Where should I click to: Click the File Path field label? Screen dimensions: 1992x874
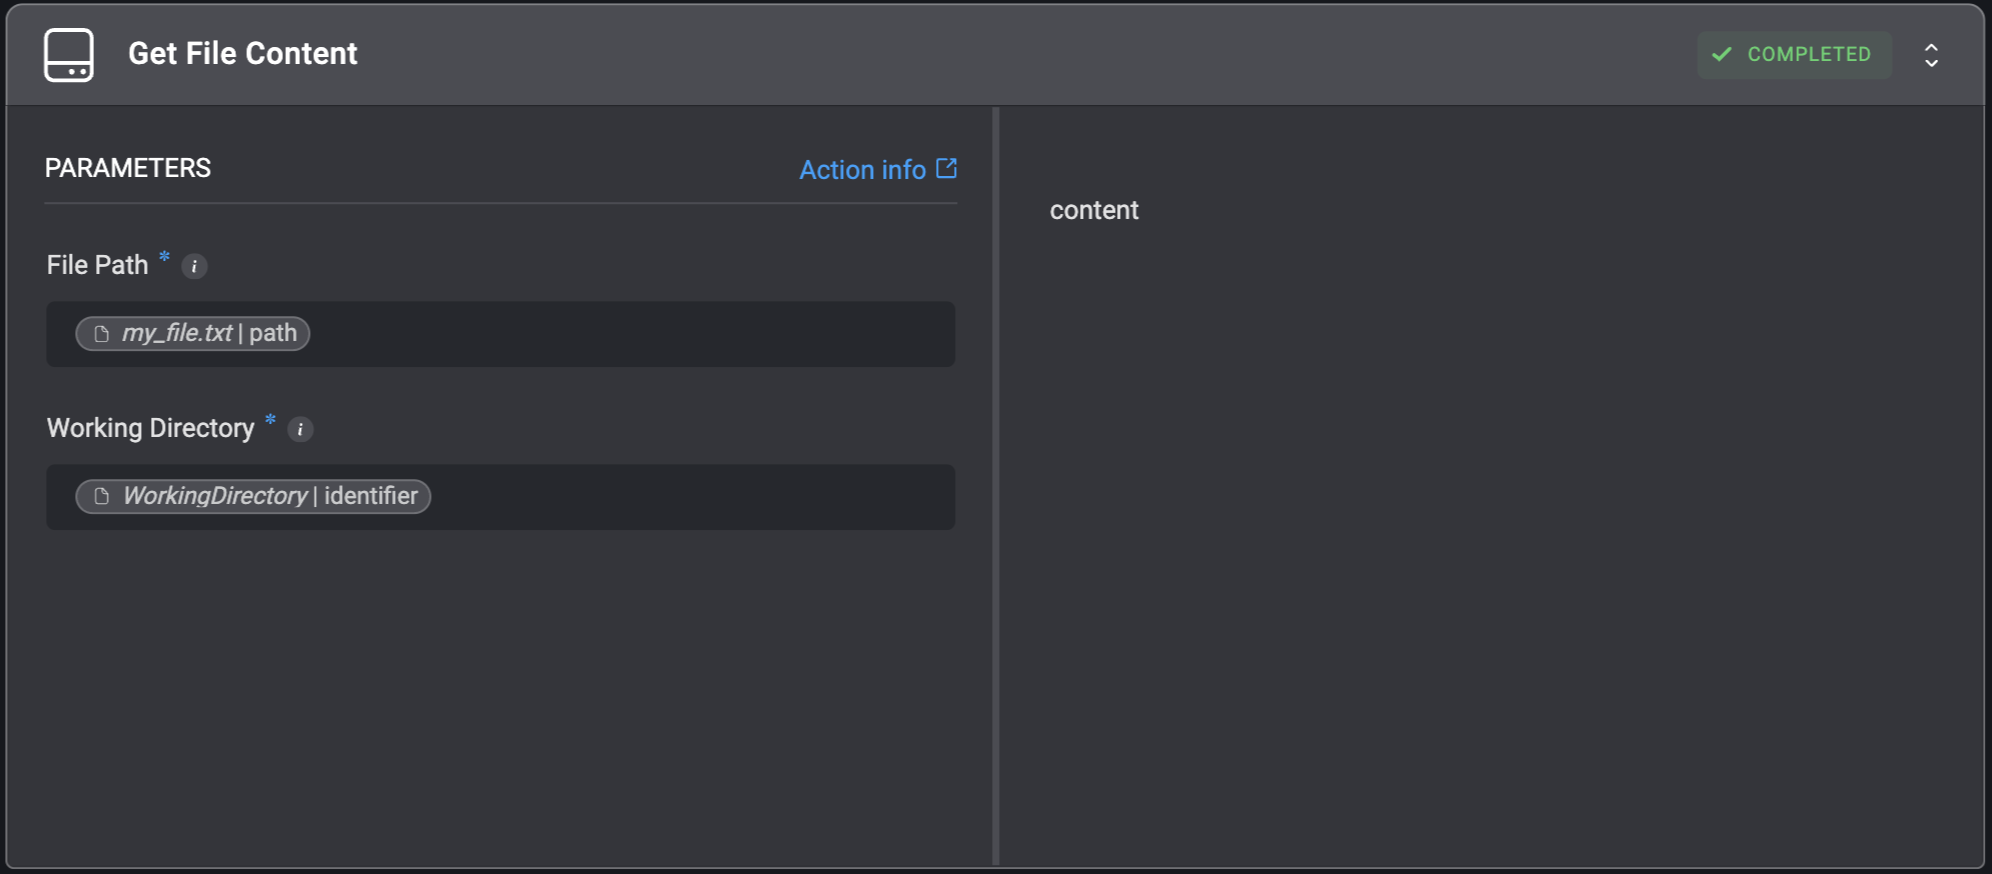[x=97, y=265]
